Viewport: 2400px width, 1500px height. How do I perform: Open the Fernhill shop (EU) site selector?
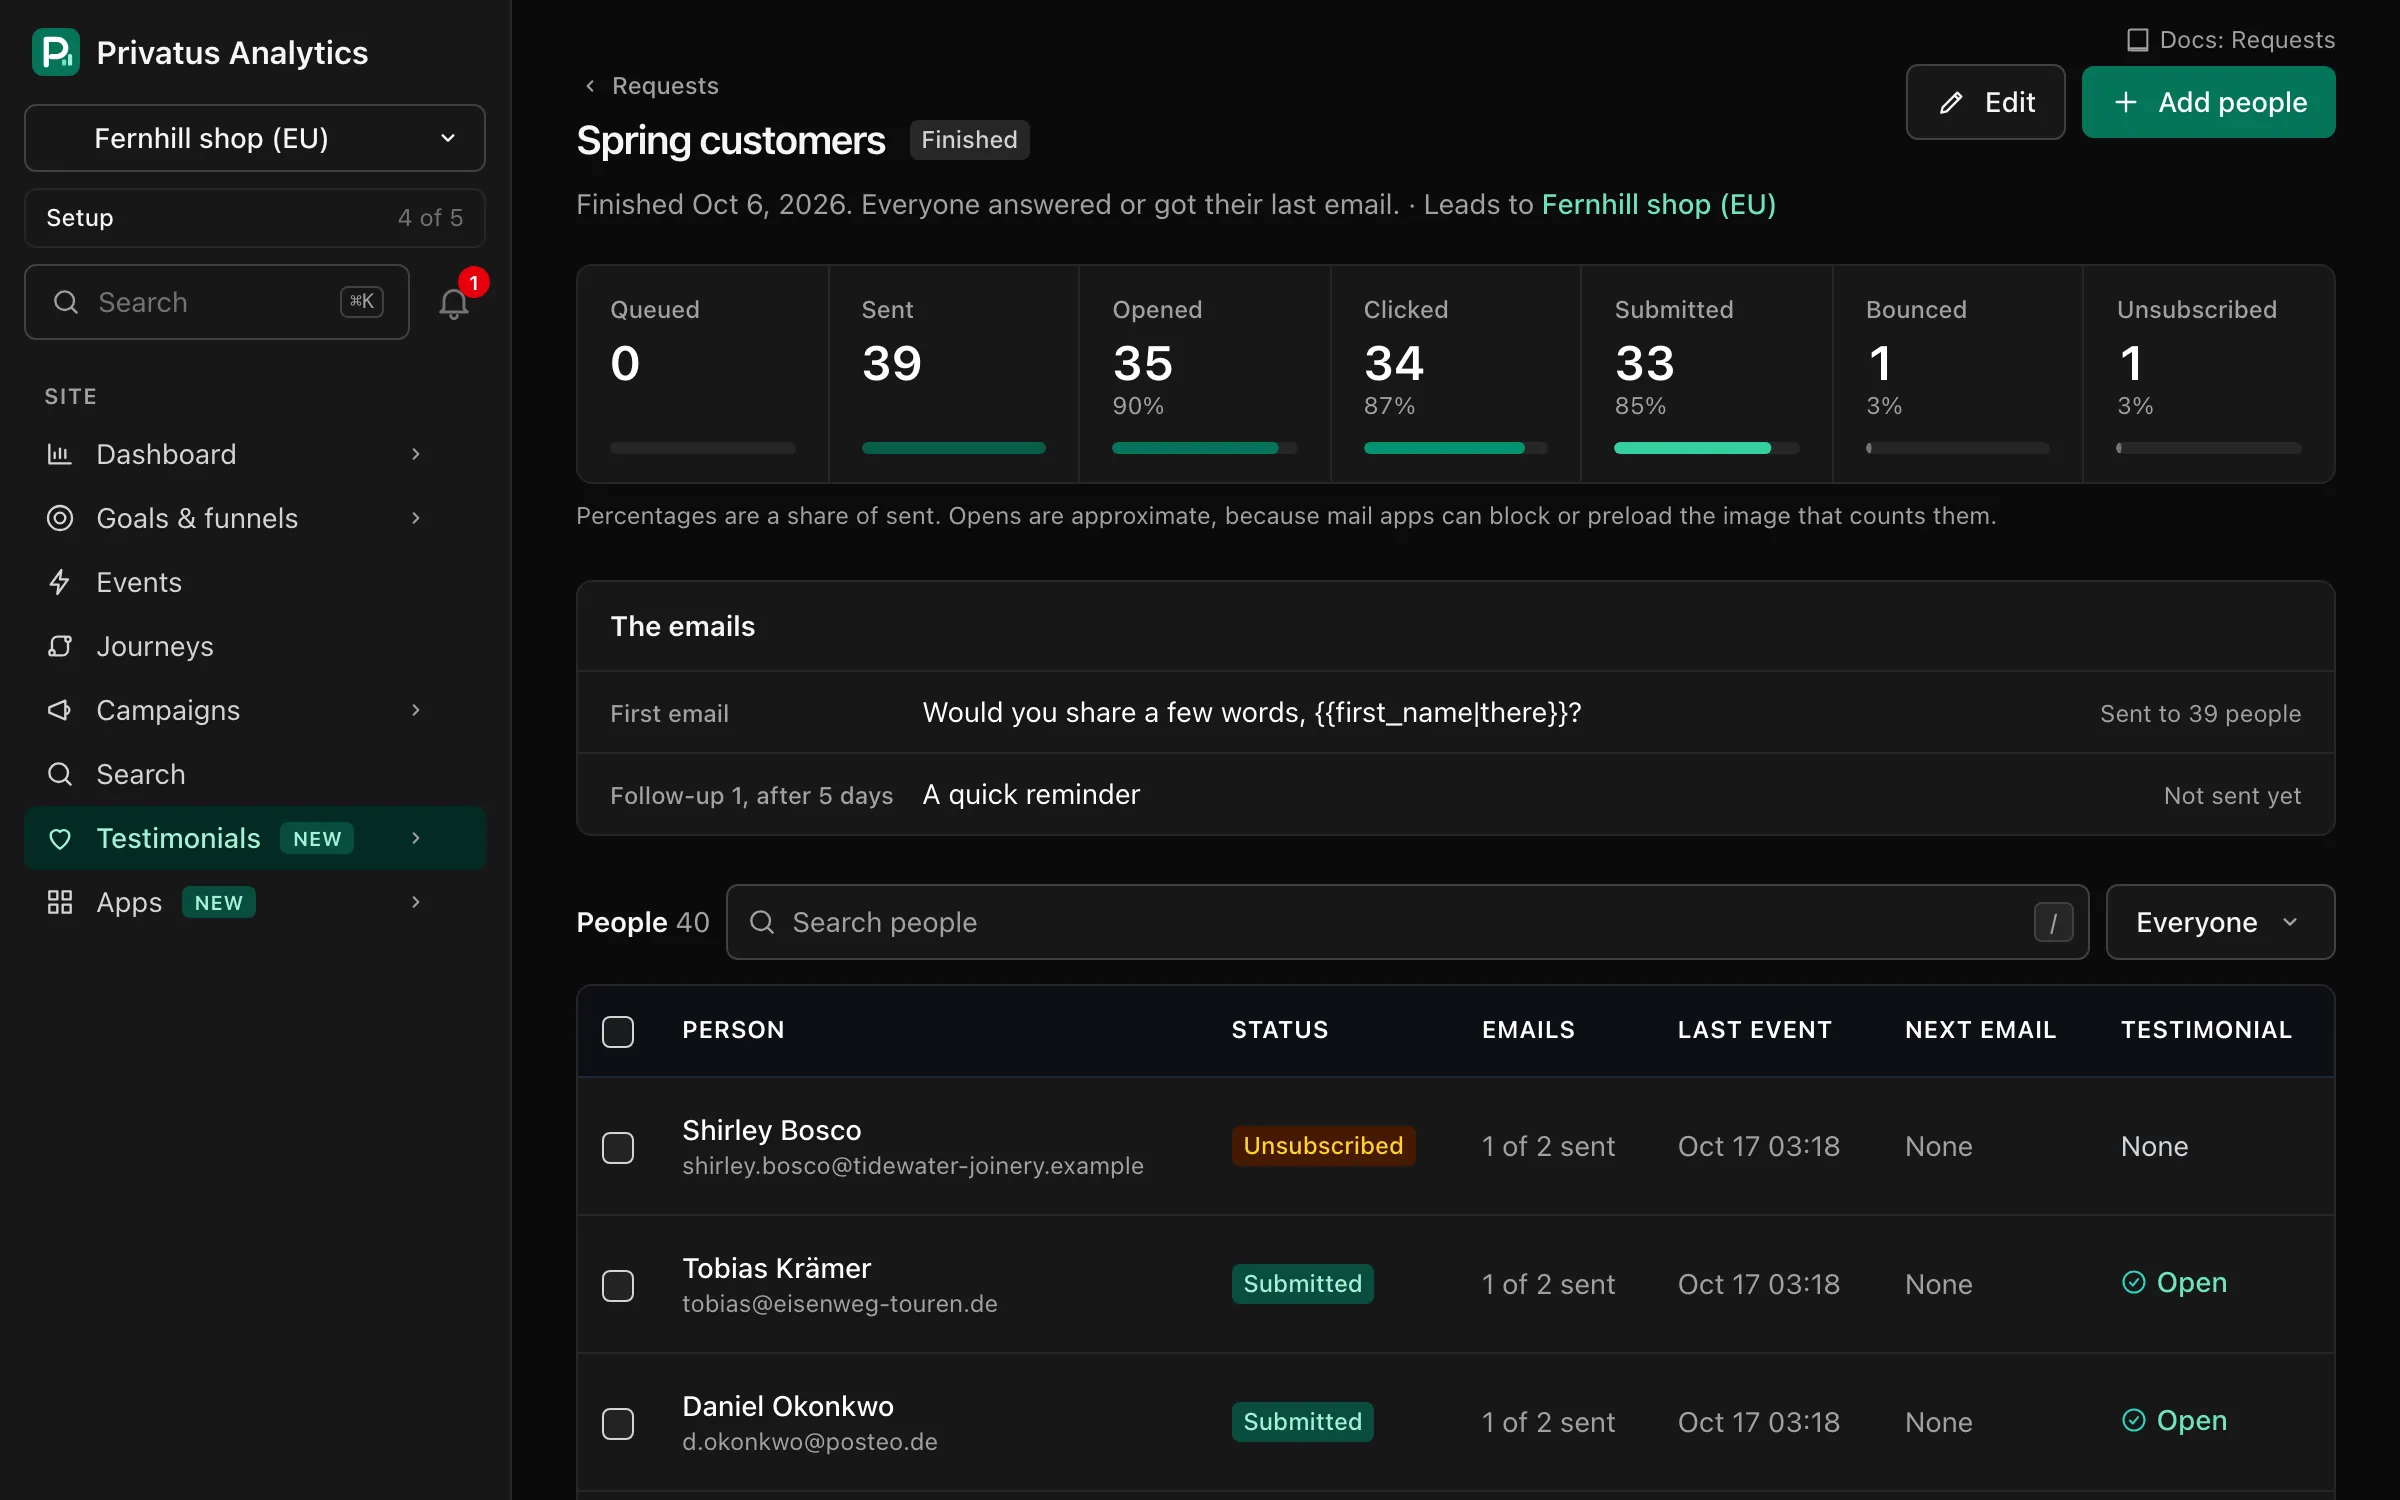pos(255,138)
